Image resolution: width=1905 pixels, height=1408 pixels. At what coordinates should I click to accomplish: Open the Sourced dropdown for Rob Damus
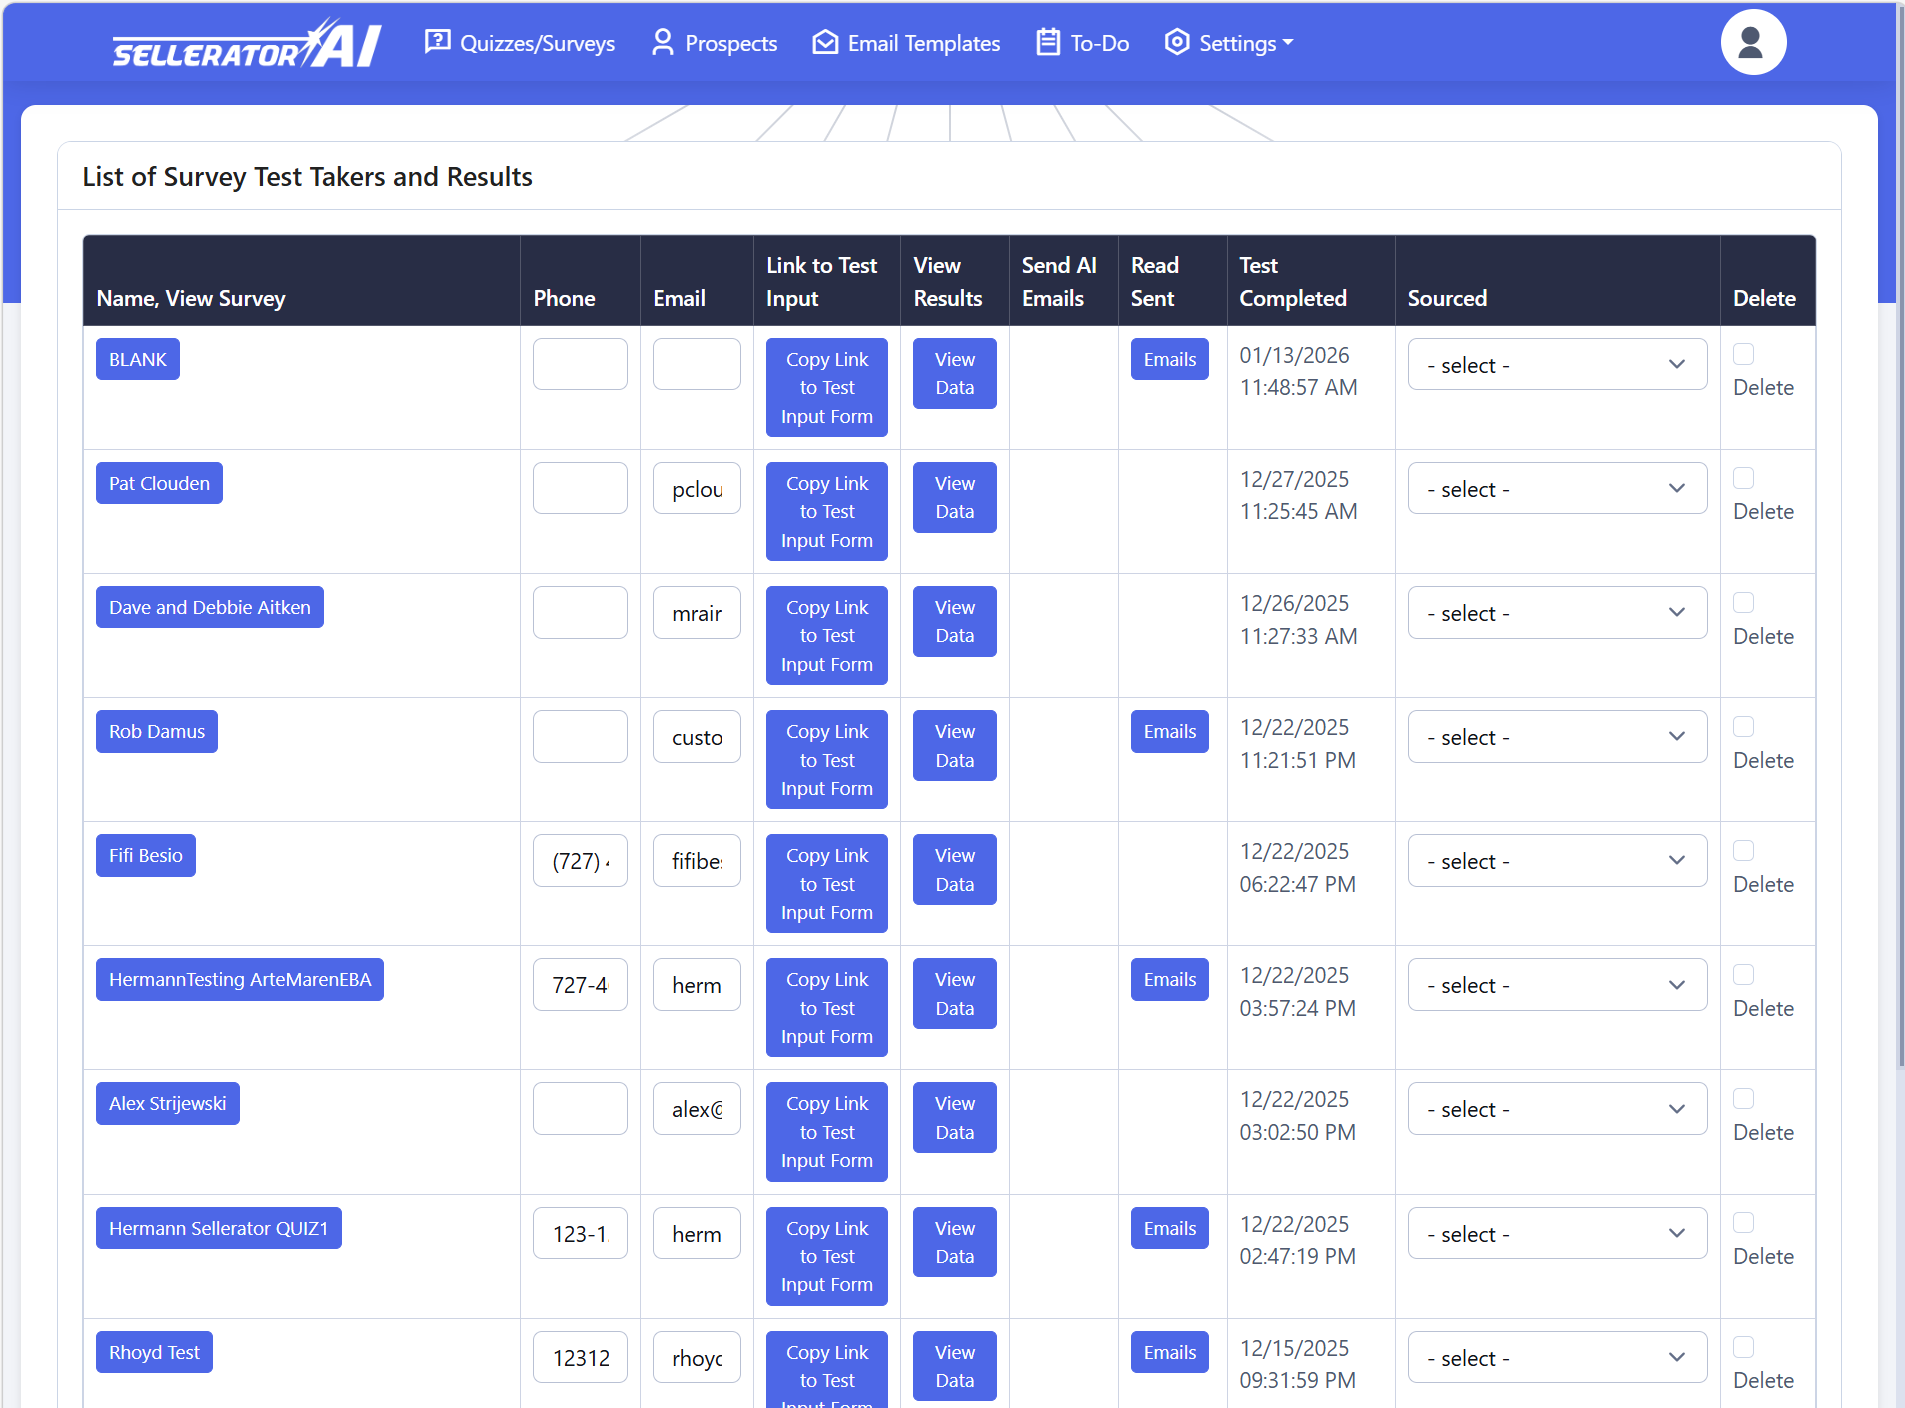coord(1556,737)
